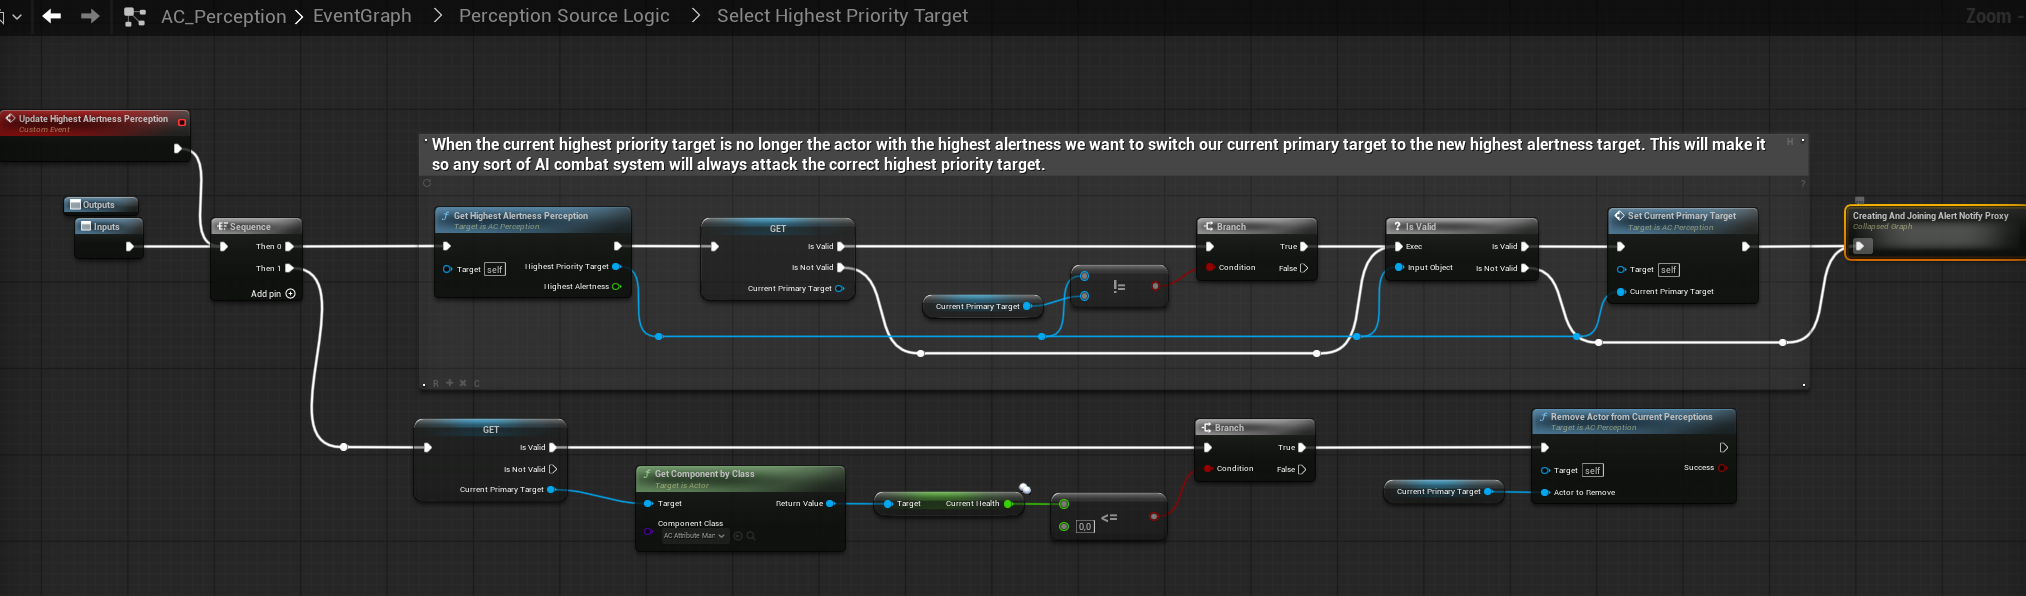2026x596 pixels.
Task: Click the forward navigation arrow
Action: point(90,16)
